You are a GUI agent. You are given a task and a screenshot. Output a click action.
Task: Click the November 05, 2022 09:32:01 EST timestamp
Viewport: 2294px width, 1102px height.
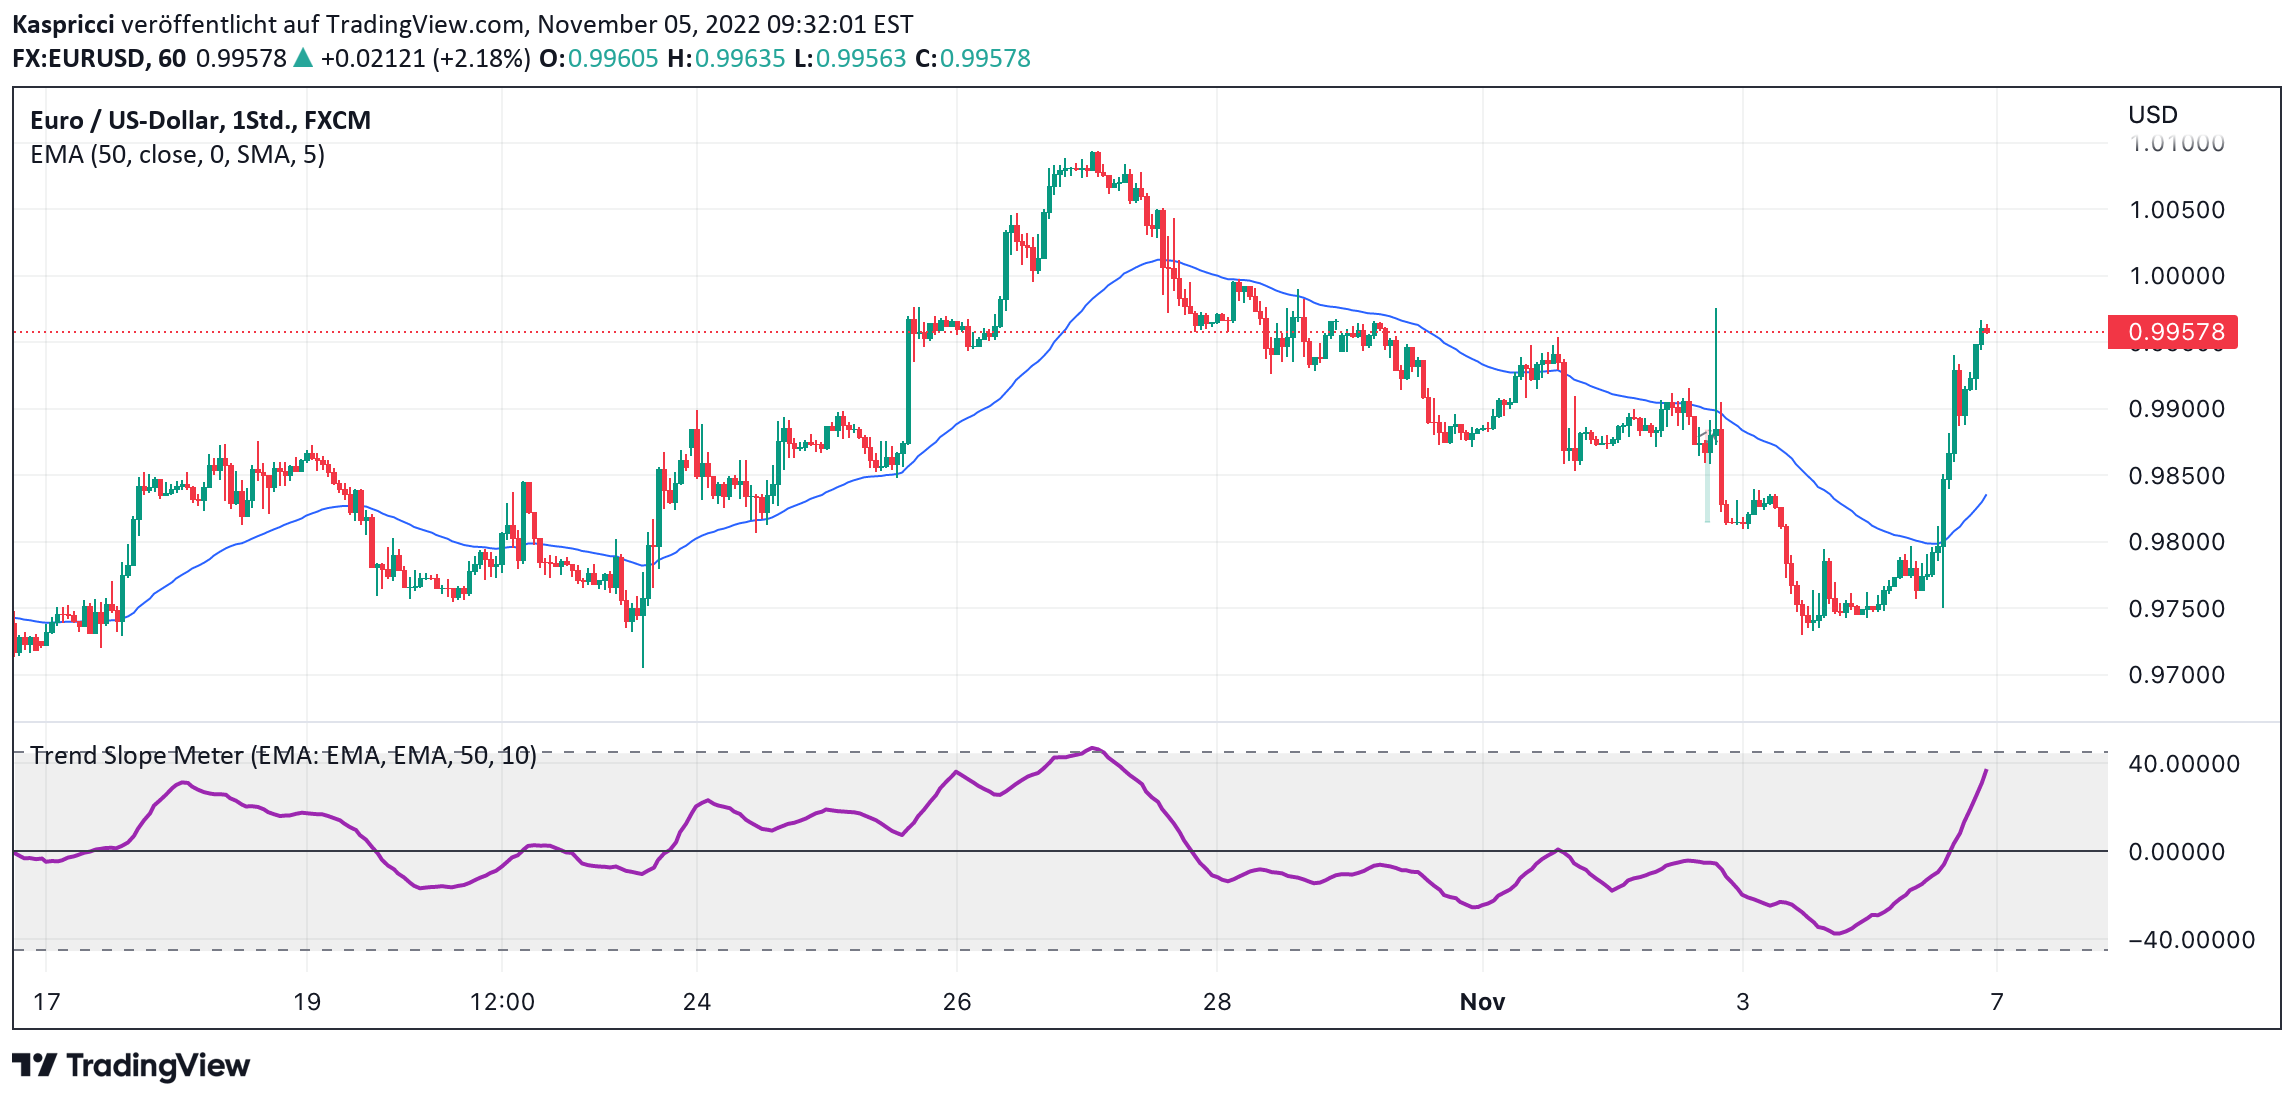[725, 24]
